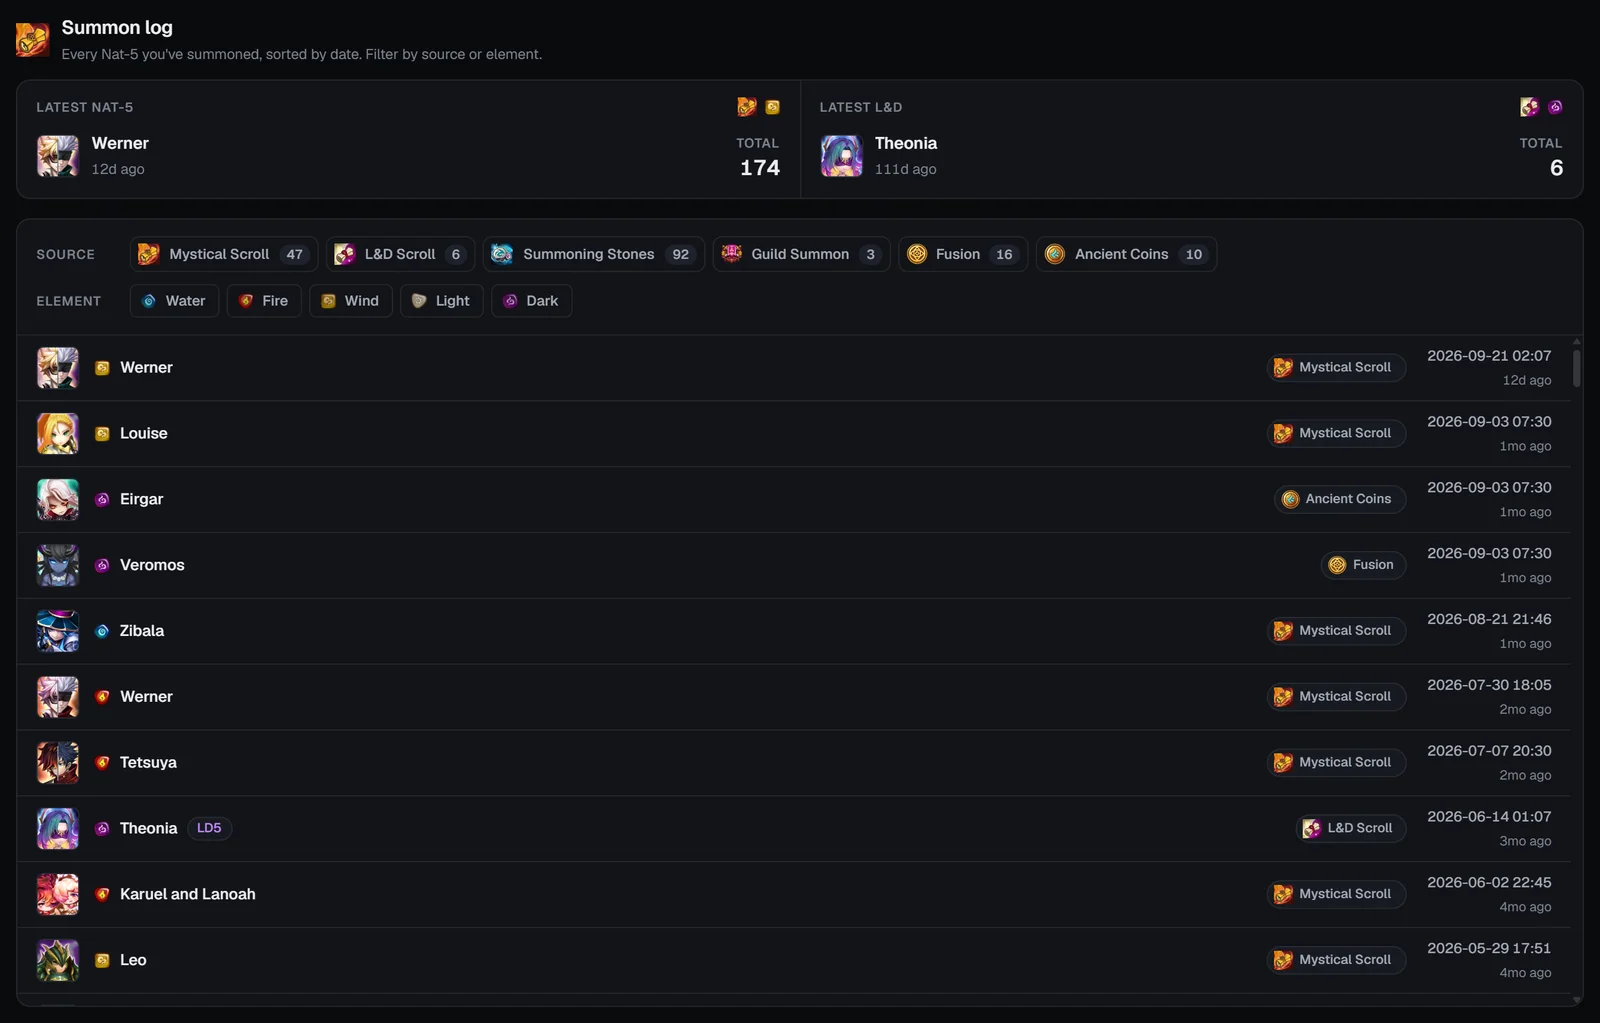
Task: Click Nat-5 total value '174'
Action: (760, 168)
